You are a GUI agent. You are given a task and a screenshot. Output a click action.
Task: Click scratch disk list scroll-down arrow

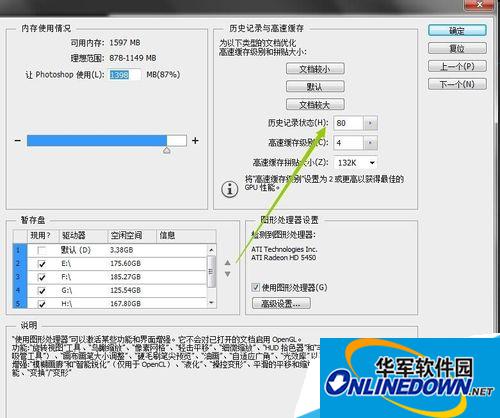click(211, 303)
